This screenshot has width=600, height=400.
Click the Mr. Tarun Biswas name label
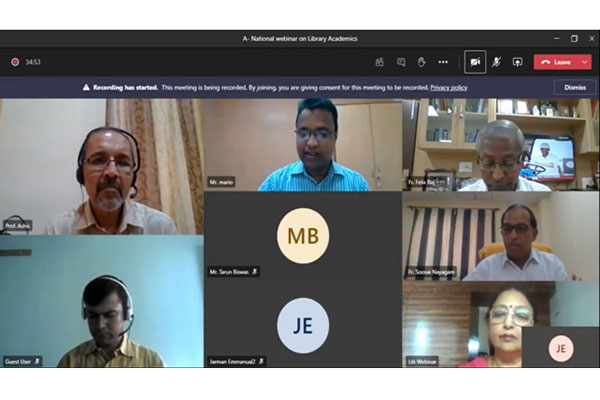(229, 272)
